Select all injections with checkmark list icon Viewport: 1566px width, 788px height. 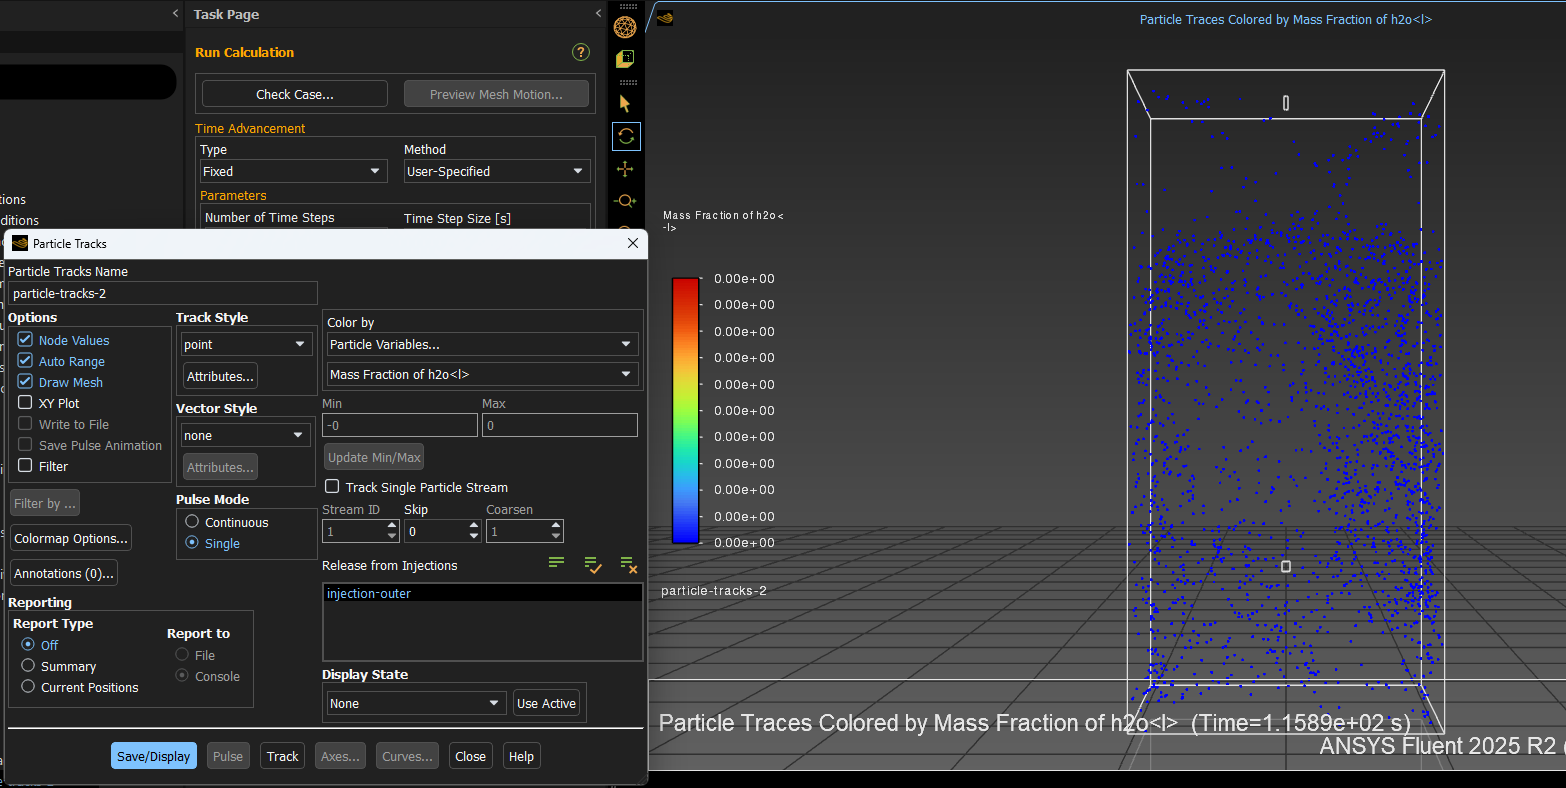(593, 565)
